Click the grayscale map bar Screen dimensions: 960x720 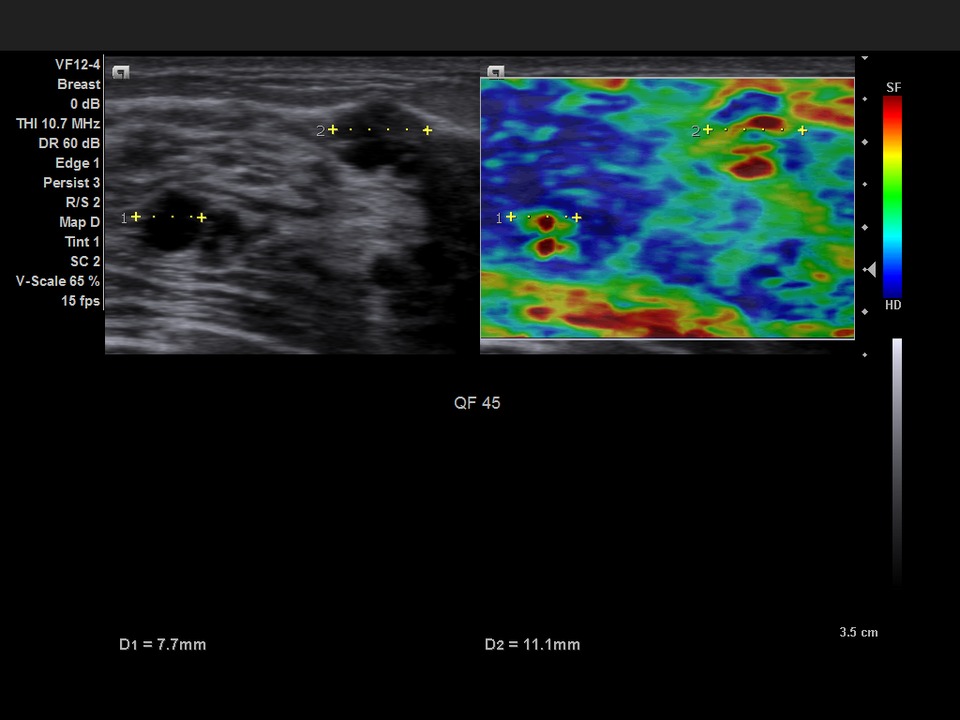click(897, 460)
